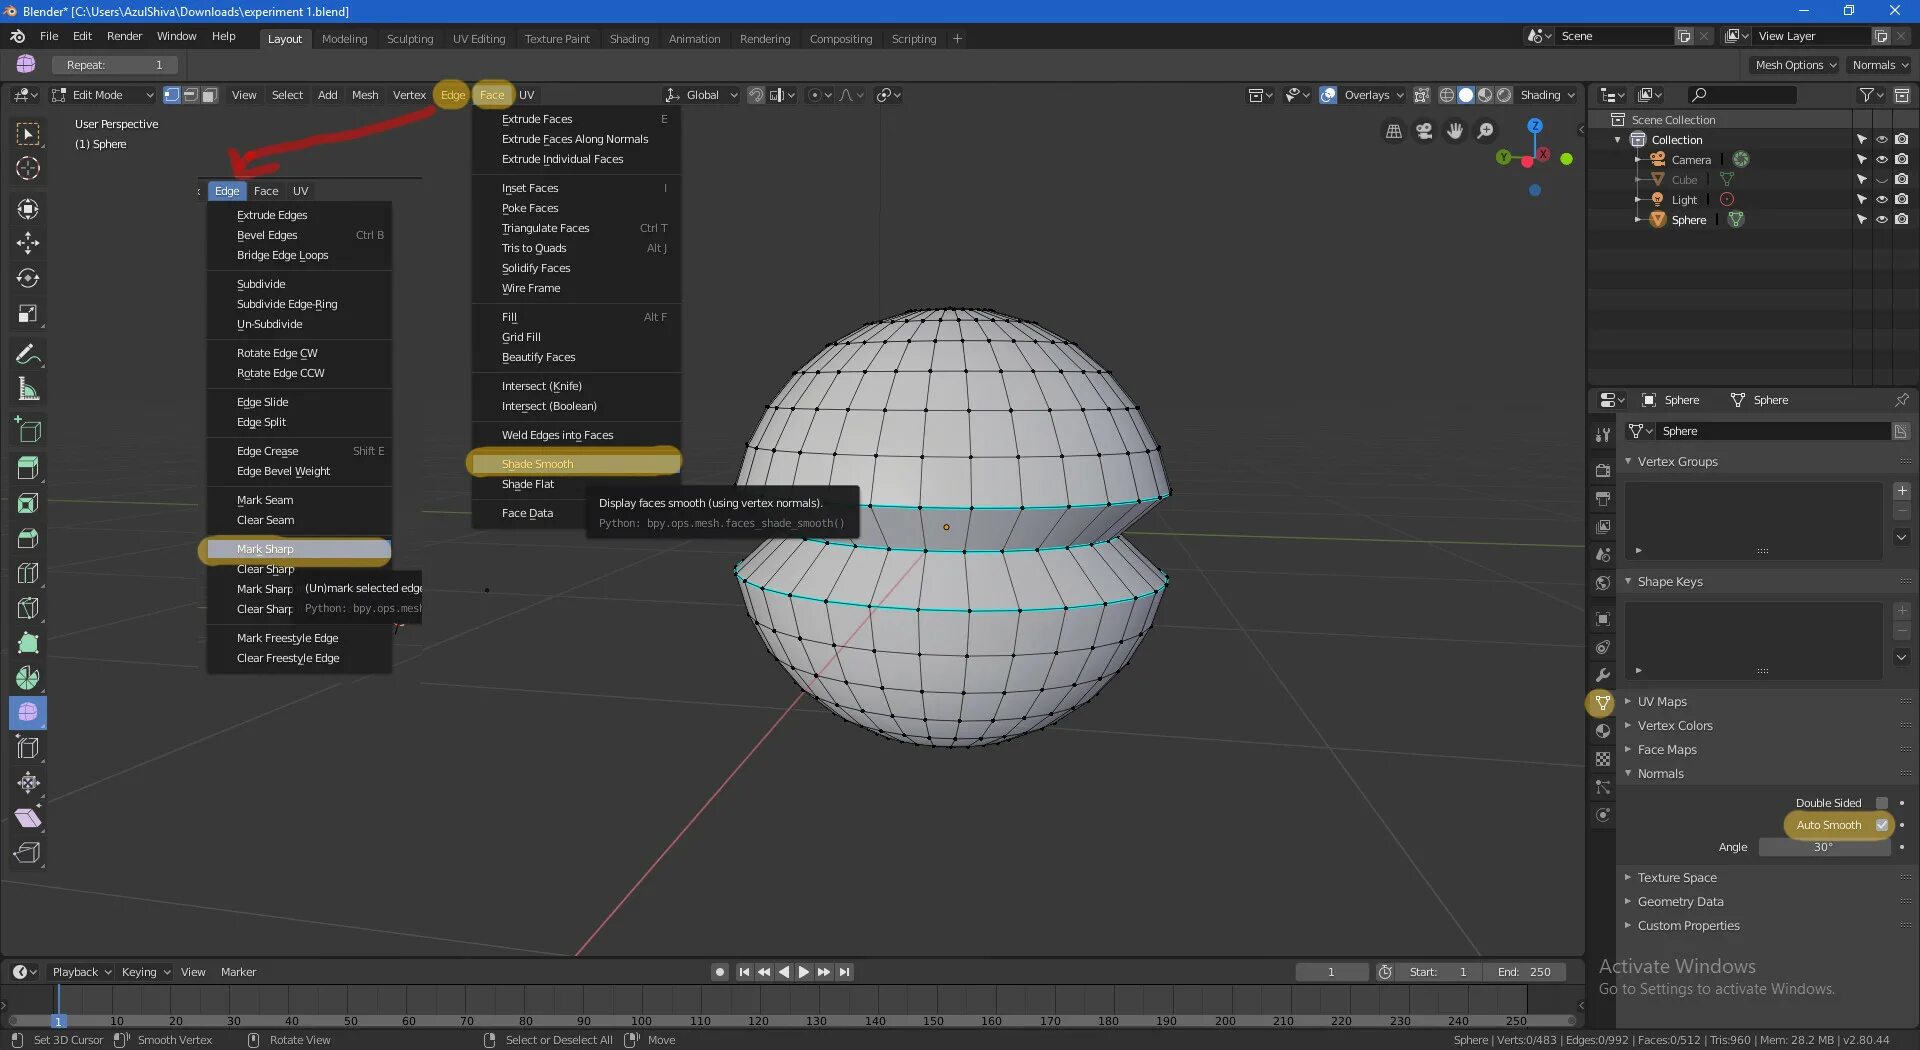Activate the 3D Cursor tool

coord(28,168)
